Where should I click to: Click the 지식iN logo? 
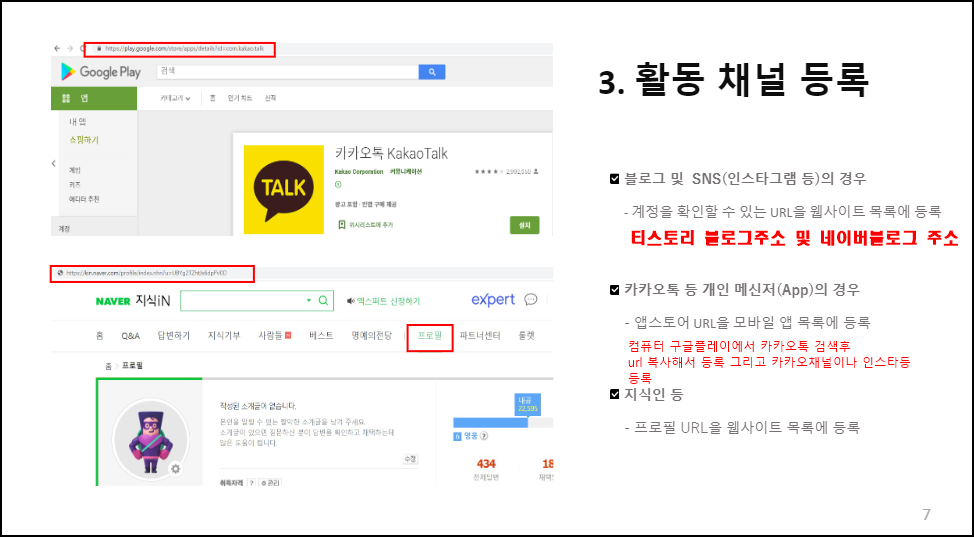(x=152, y=301)
